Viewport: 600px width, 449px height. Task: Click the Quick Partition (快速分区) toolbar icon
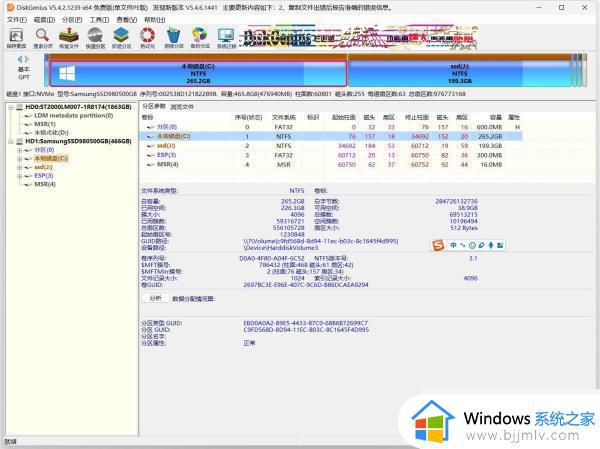95,38
